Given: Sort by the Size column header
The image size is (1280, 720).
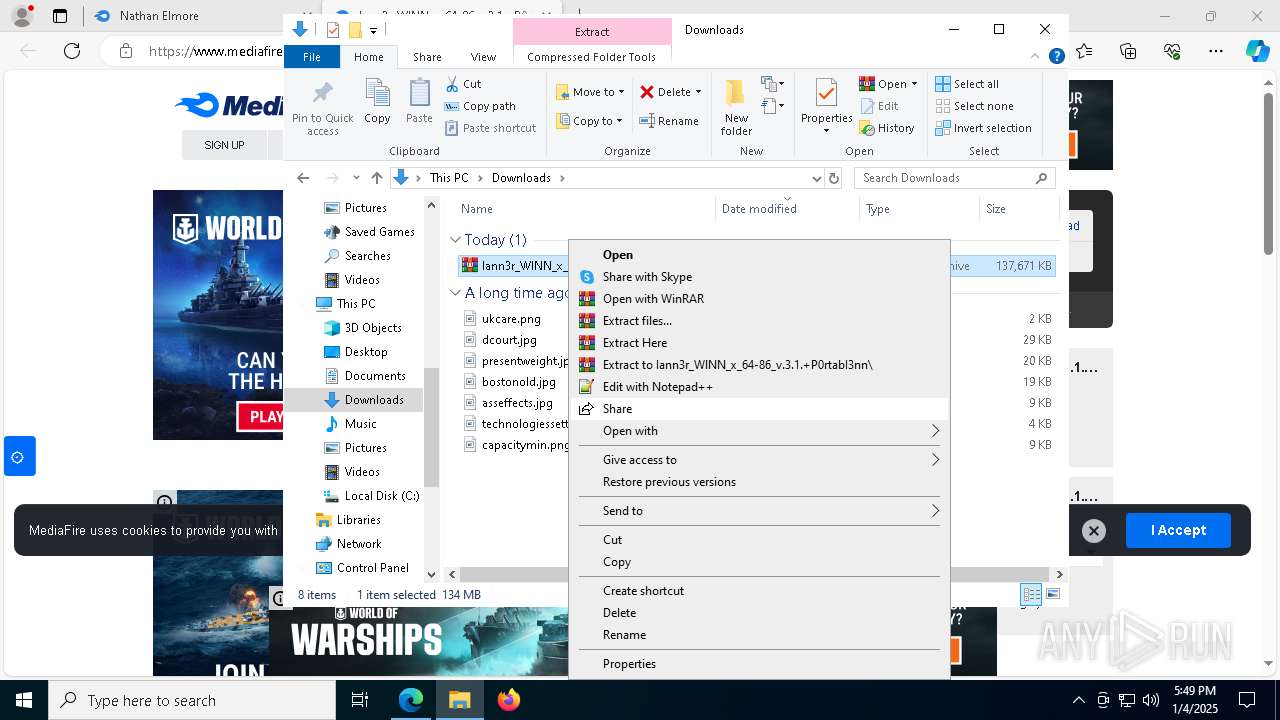Looking at the screenshot, I should coord(1018,209).
